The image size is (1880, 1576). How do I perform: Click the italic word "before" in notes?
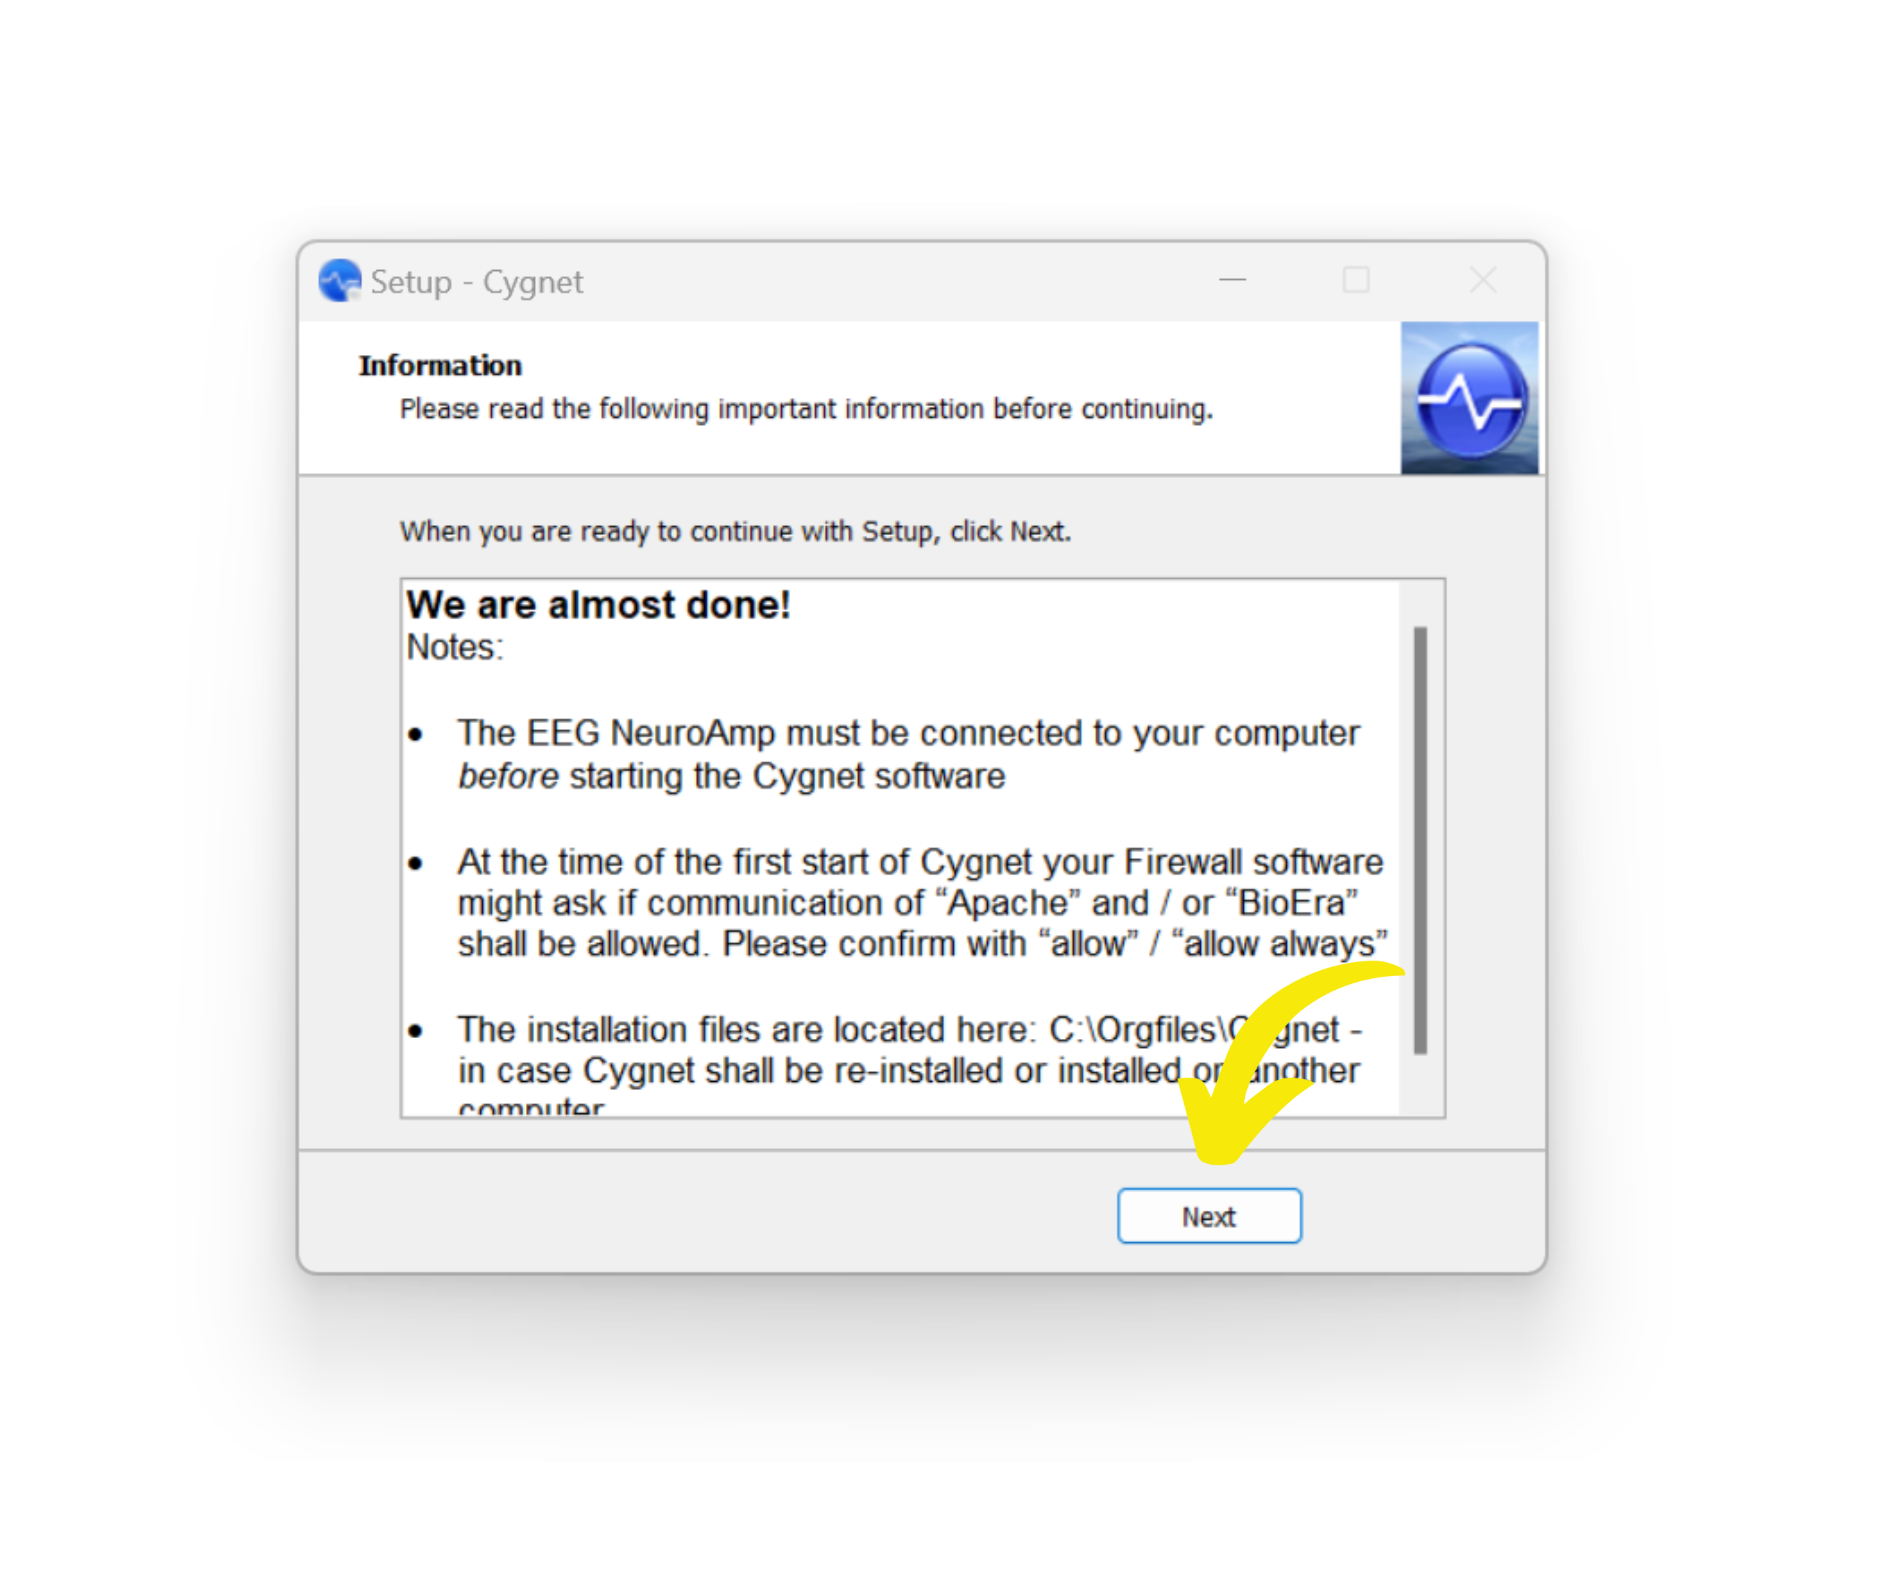click(508, 776)
